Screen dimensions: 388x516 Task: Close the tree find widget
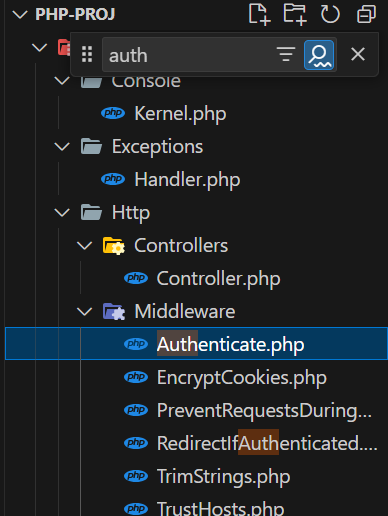(x=358, y=54)
